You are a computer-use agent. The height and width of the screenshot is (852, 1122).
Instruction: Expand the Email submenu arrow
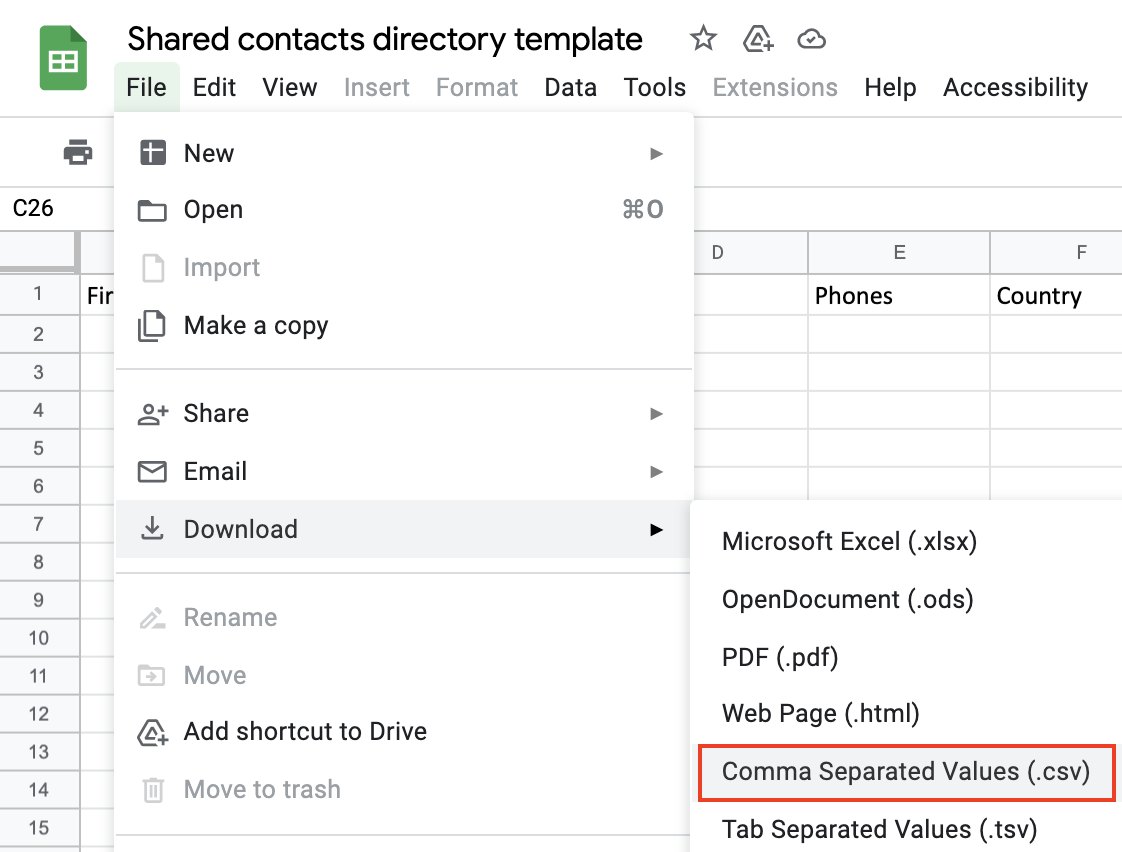[656, 471]
